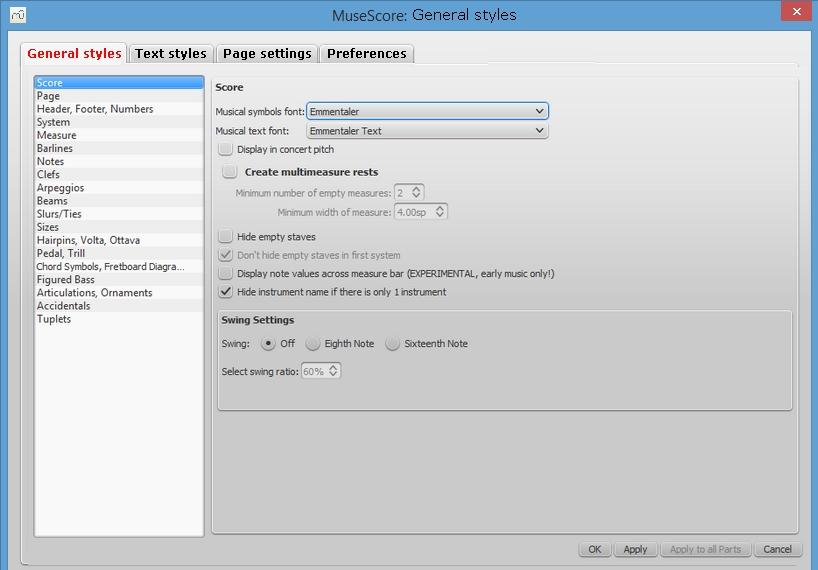Select Beams in the list
Screen dimensions: 818x570
point(119,201)
